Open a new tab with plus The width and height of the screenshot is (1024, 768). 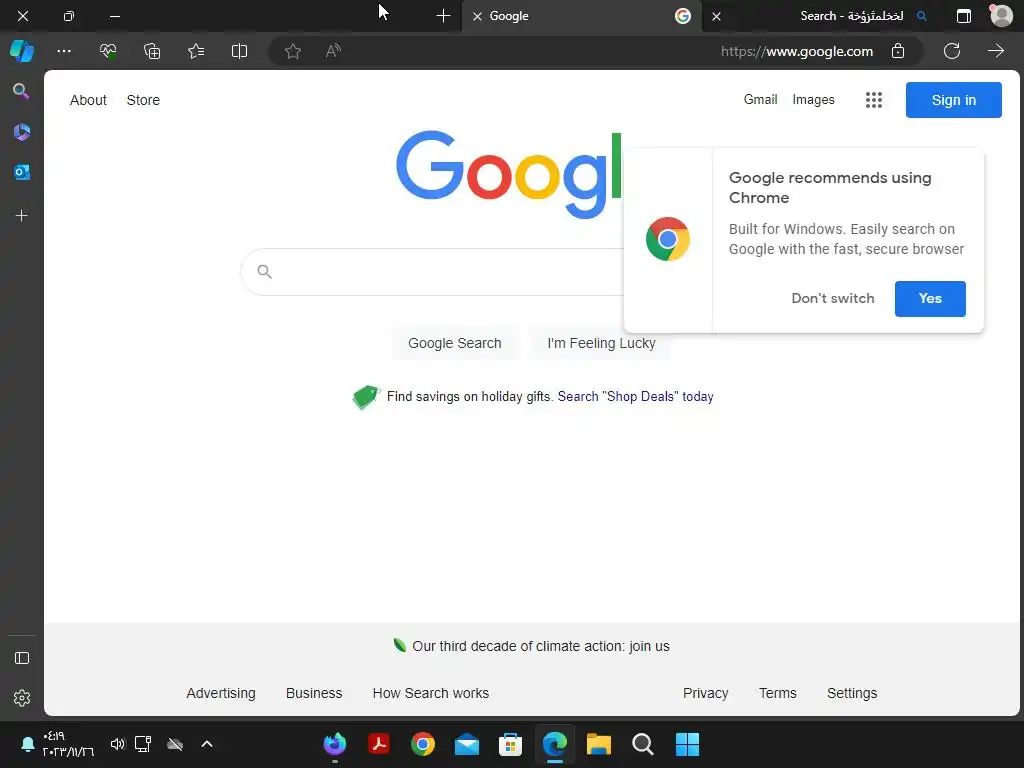coord(443,16)
